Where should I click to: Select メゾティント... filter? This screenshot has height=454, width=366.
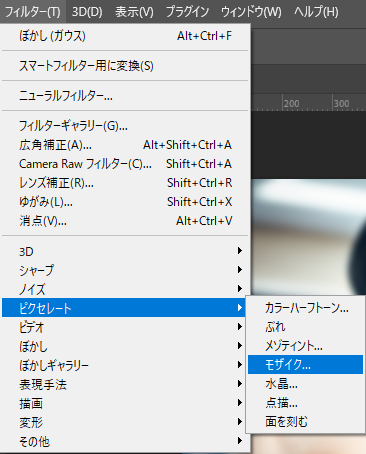(x=305, y=346)
